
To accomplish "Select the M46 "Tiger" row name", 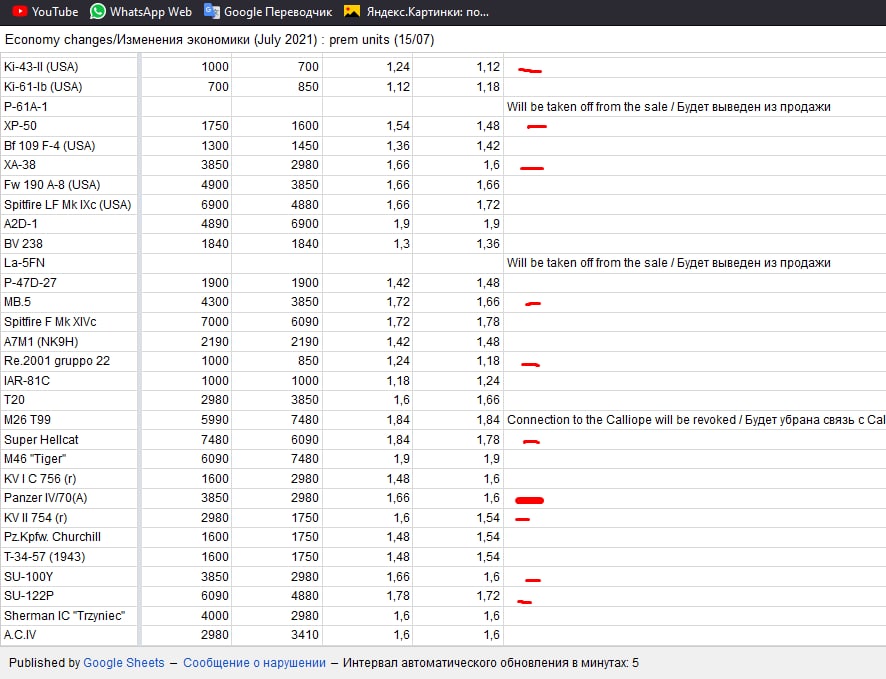I will click(x=35, y=459).
